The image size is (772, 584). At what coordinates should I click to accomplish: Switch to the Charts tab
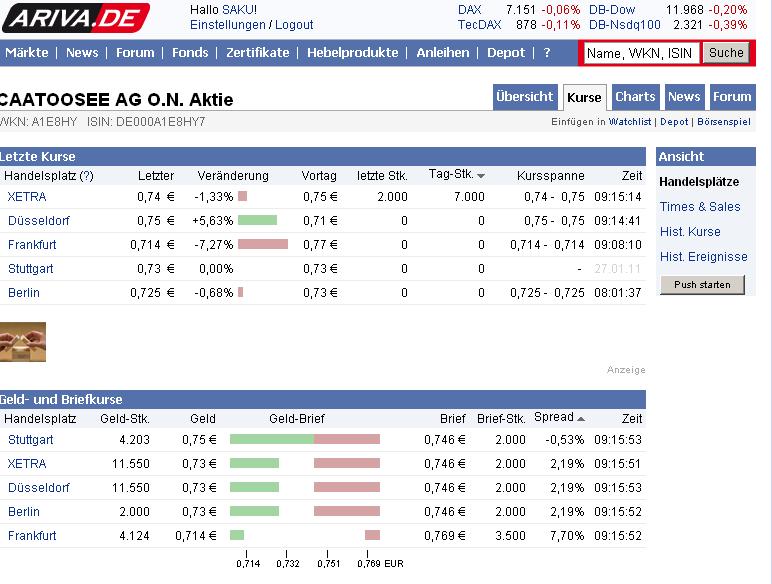(635, 97)
